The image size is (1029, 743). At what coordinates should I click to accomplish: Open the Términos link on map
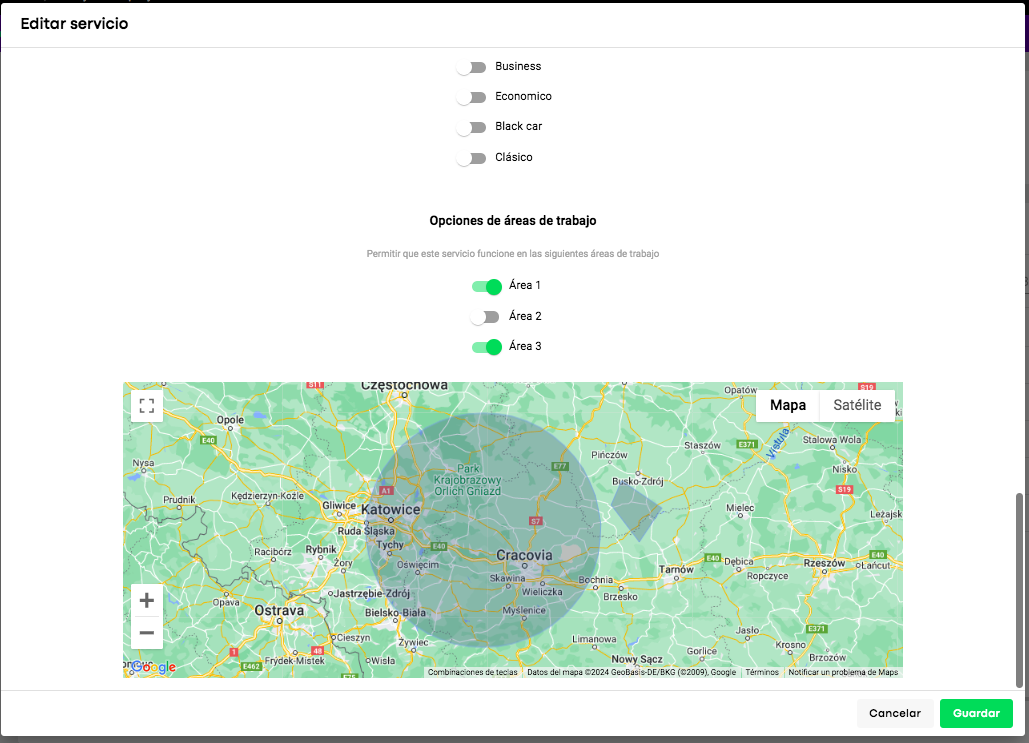pyautogui.click(x=762, y=672)
